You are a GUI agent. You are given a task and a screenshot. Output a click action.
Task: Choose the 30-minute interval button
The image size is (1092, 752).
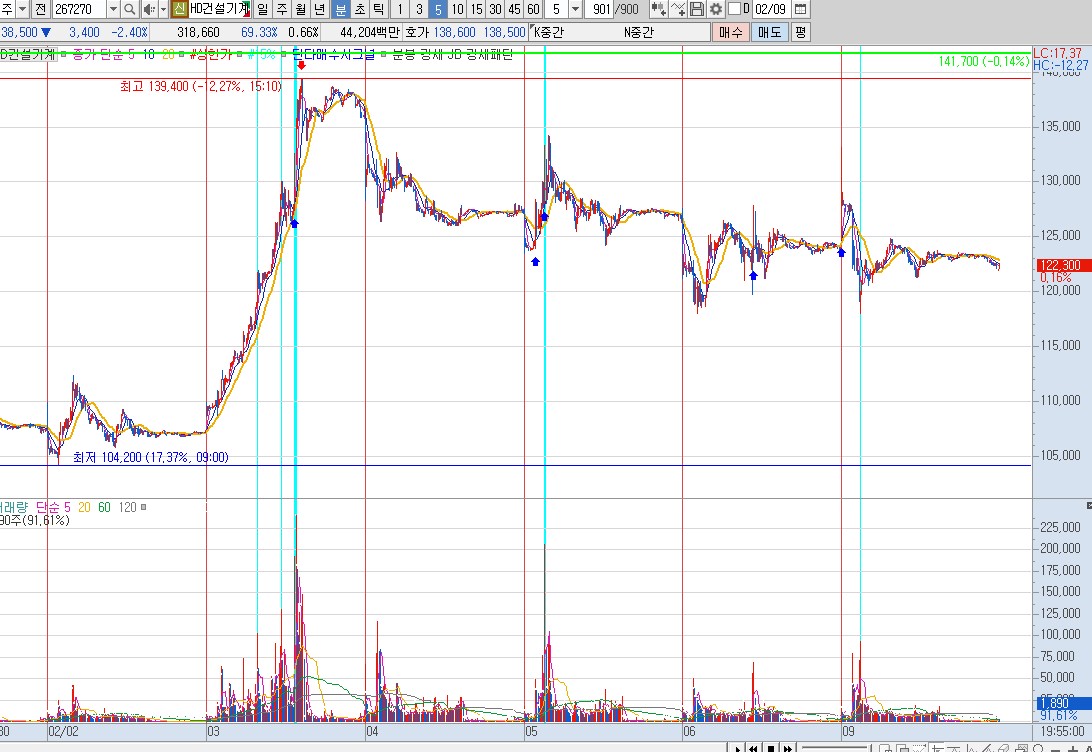(495, 9)
